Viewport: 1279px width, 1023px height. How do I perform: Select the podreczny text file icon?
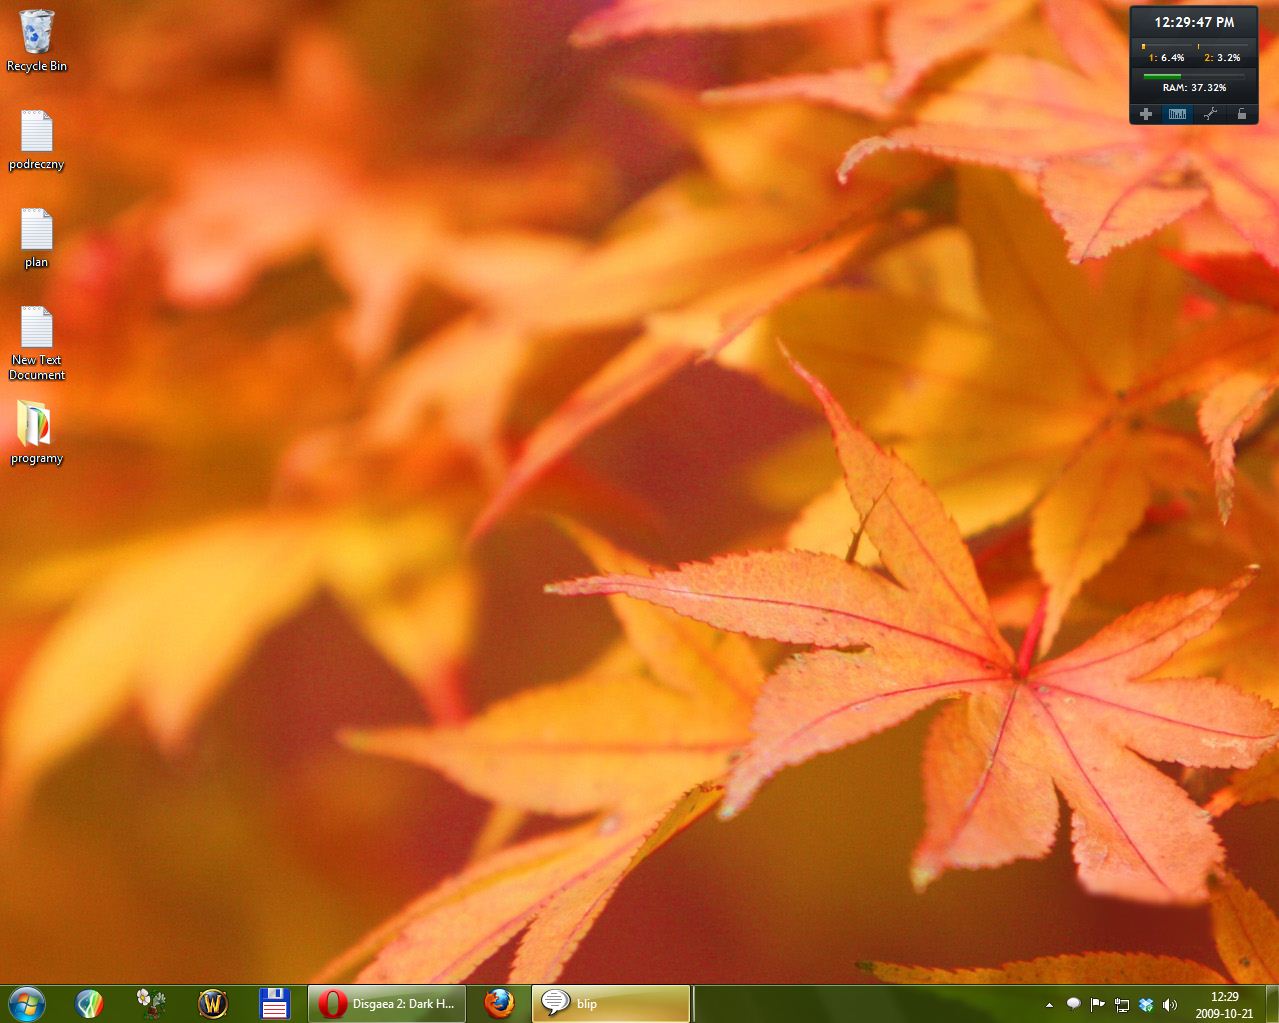point(36,132)
